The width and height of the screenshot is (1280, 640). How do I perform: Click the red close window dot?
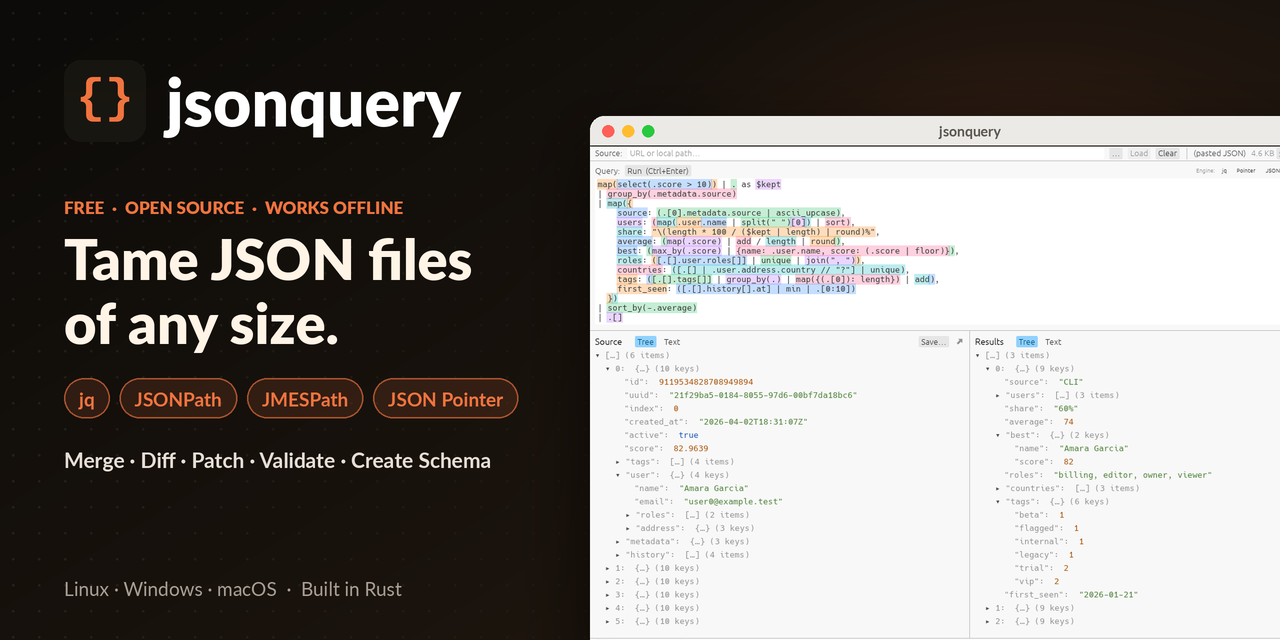pos(608,131)
